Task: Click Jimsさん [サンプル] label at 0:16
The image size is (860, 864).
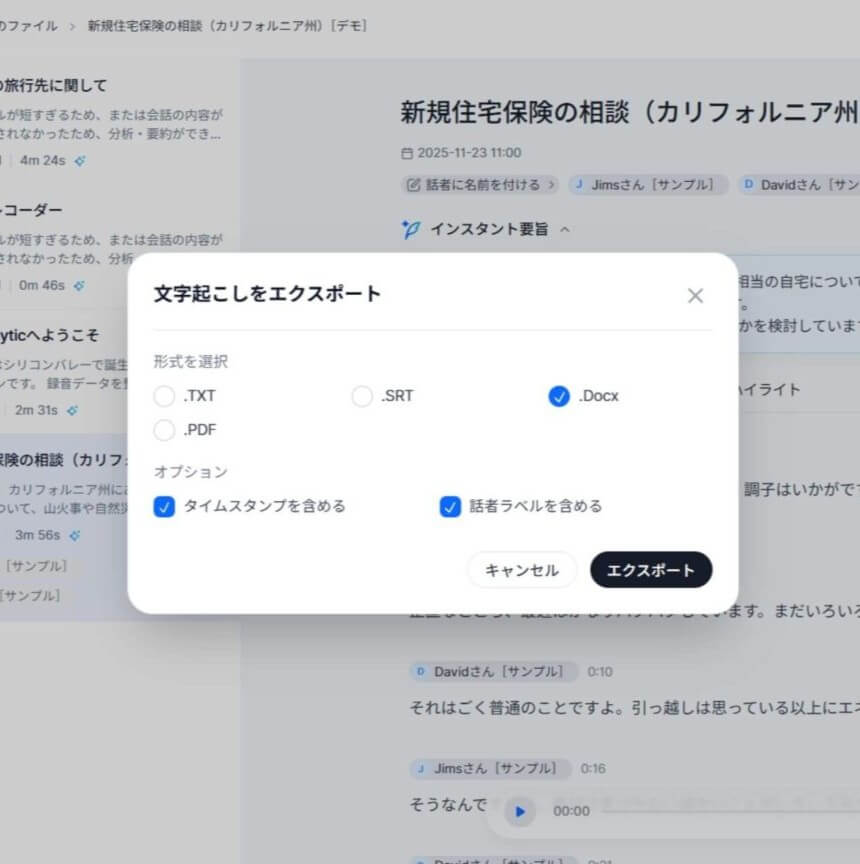Action: (x=490, y=768)
